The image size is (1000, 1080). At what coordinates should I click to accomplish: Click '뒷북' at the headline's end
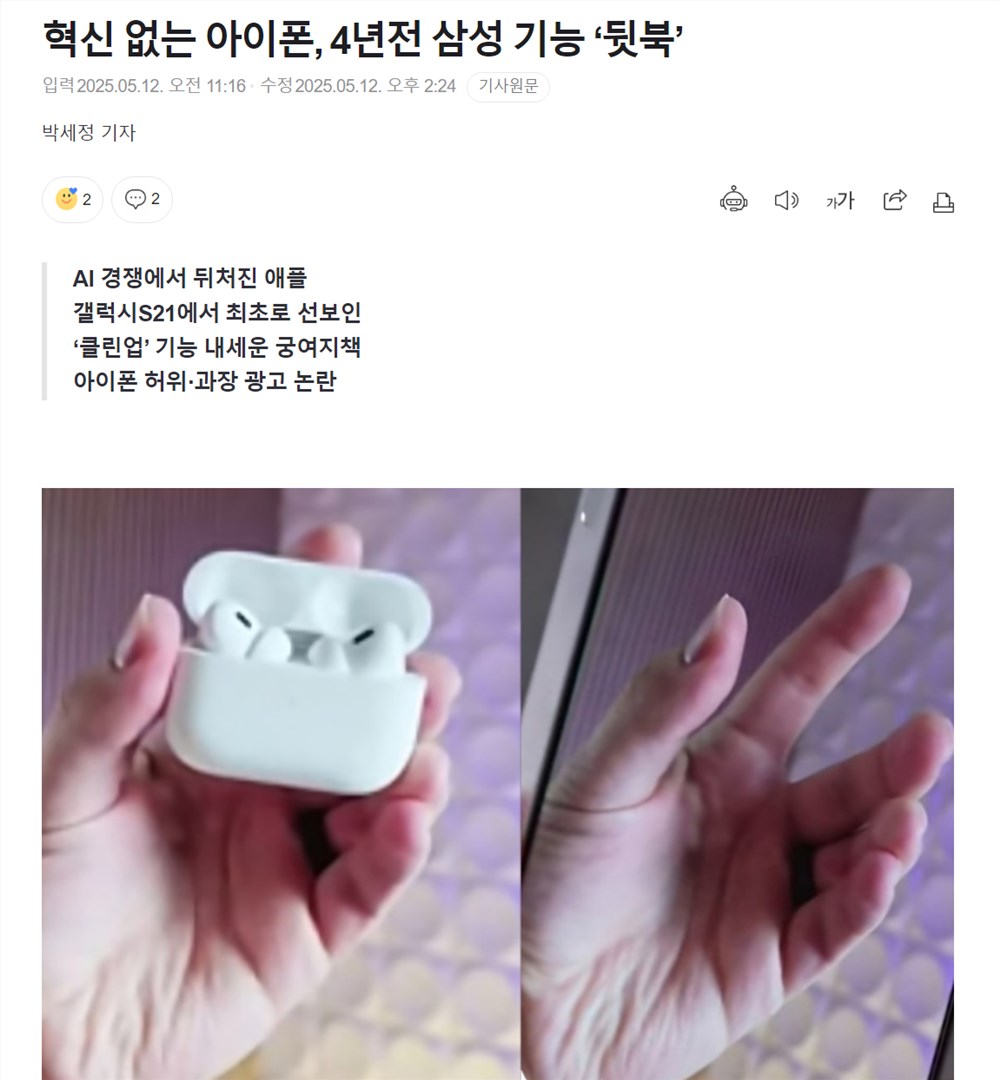[x=638, y=39]
